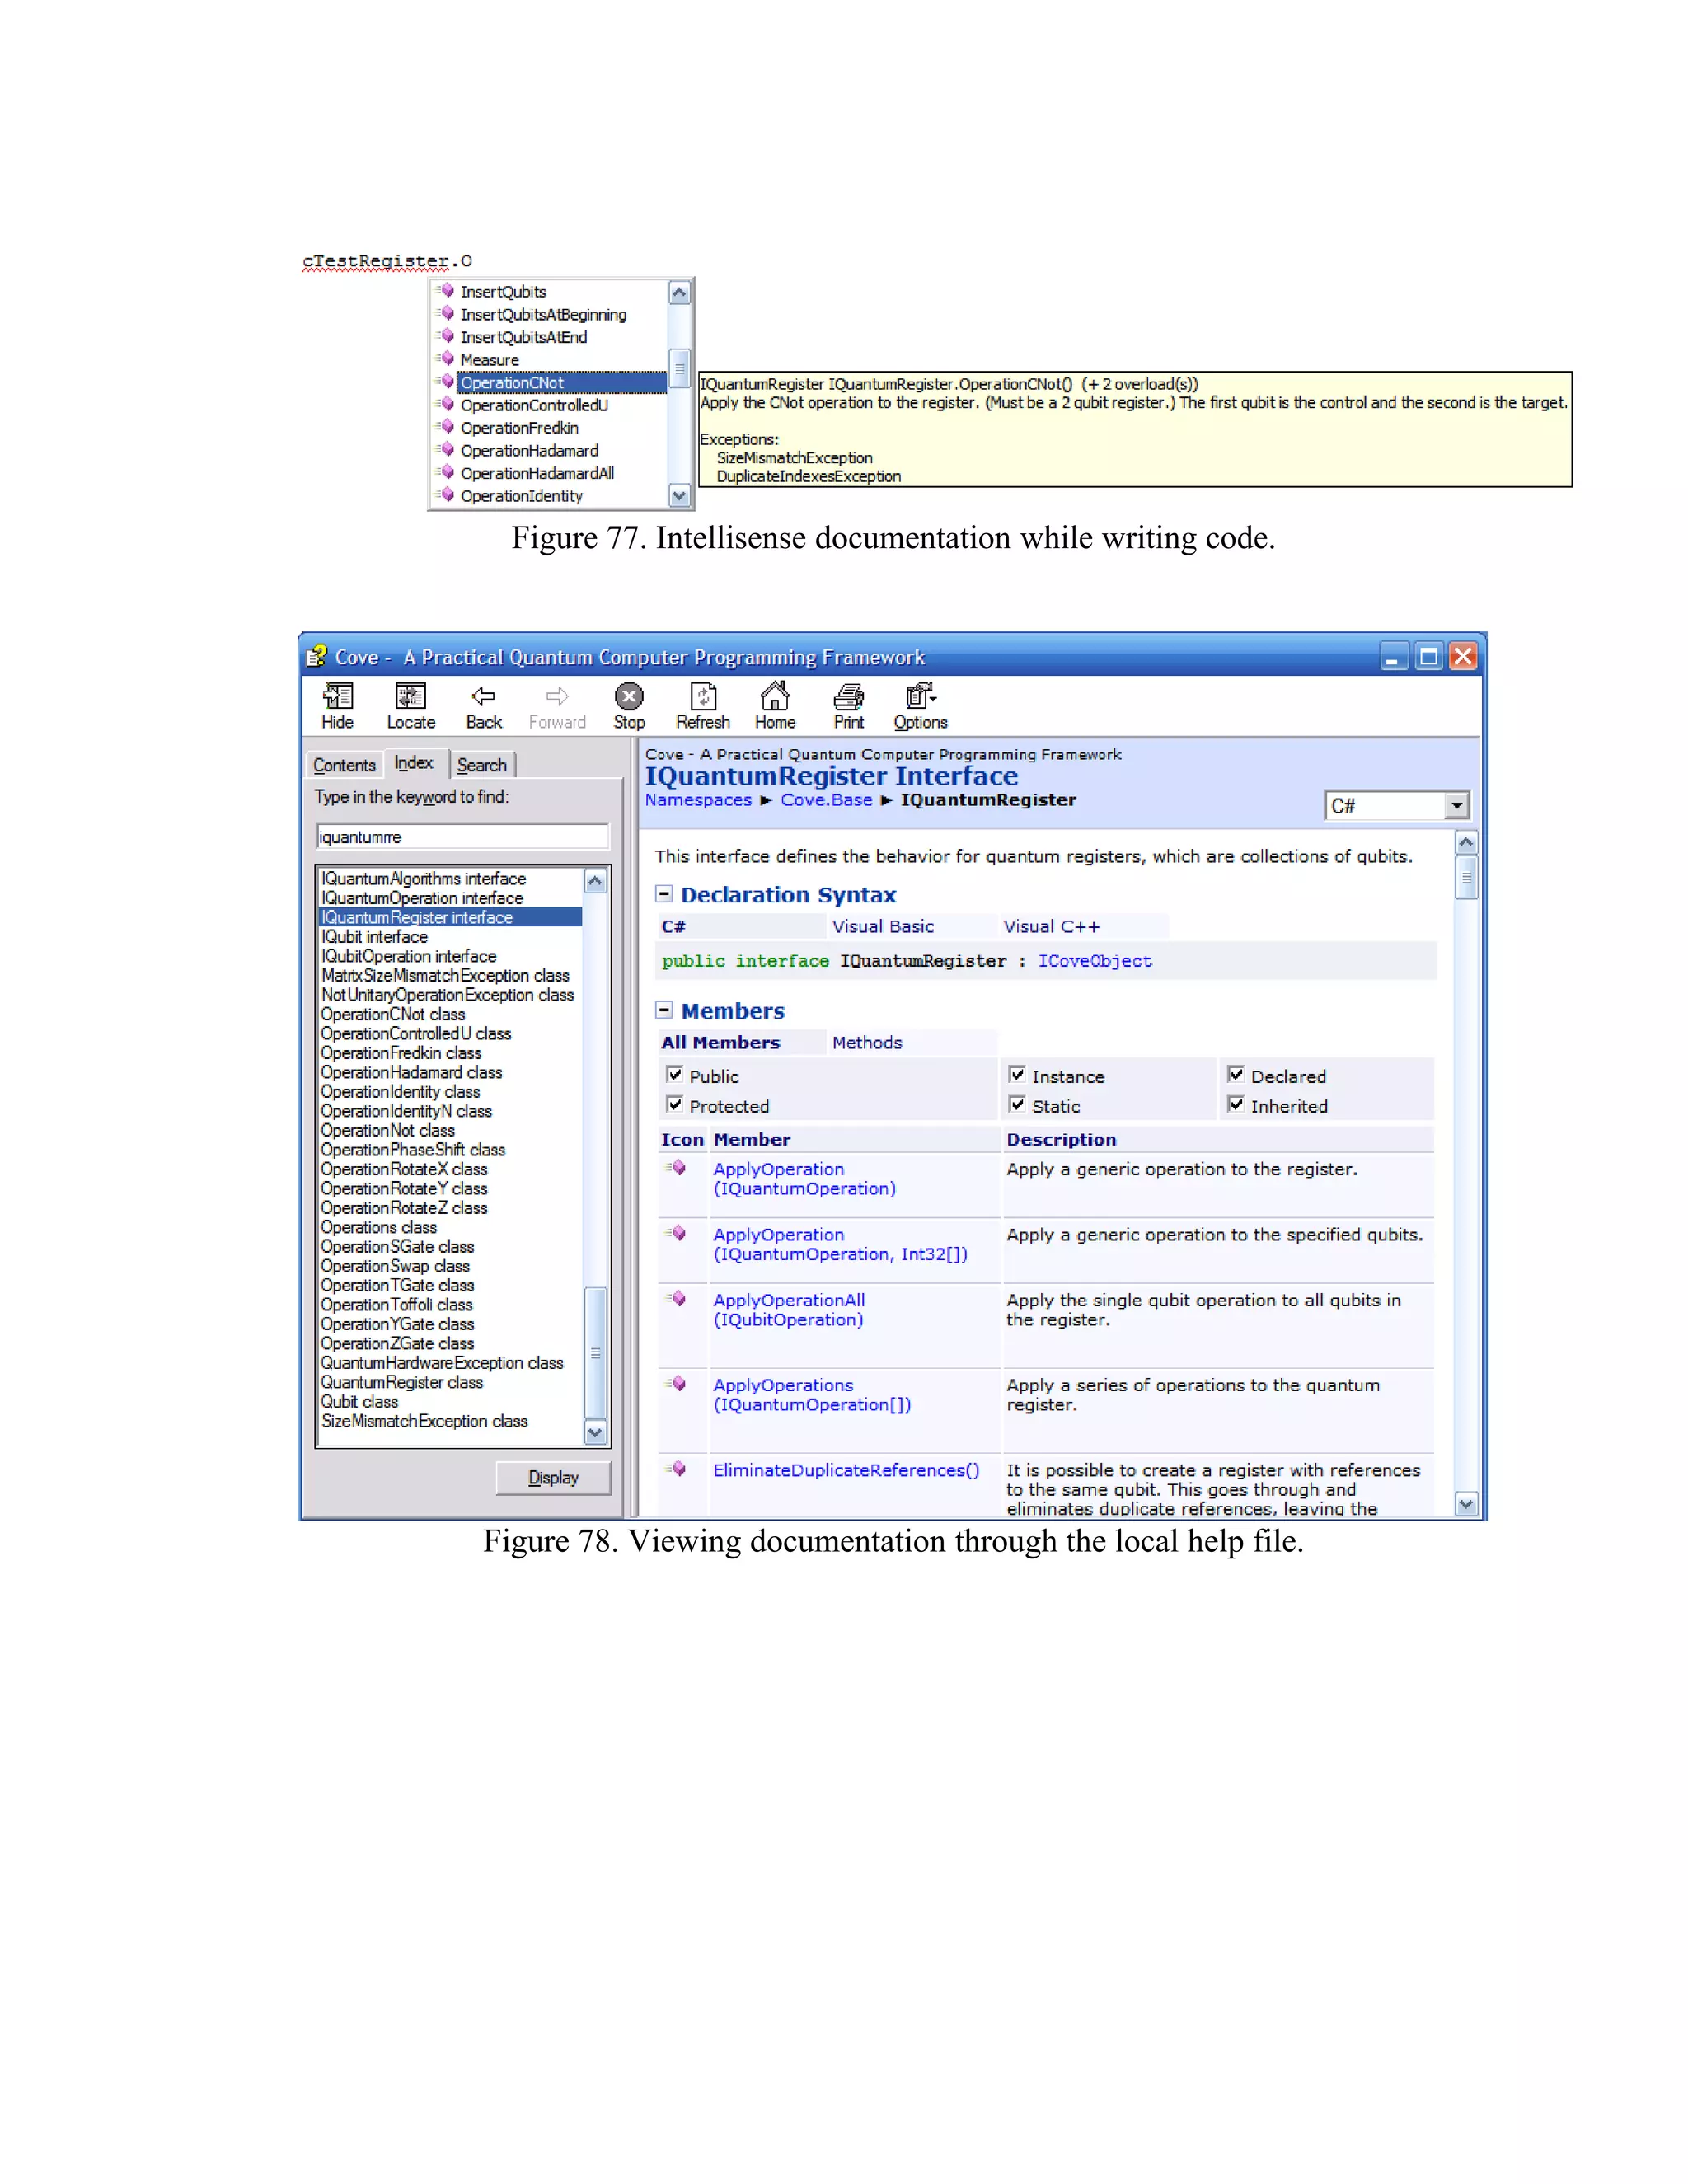The height and width of the screenshot is (2184, 1688).
Task: Click member icon for ApplyOperation(IQuantumOperation)
Action: pyautogui.click(x=677, y=1168)
